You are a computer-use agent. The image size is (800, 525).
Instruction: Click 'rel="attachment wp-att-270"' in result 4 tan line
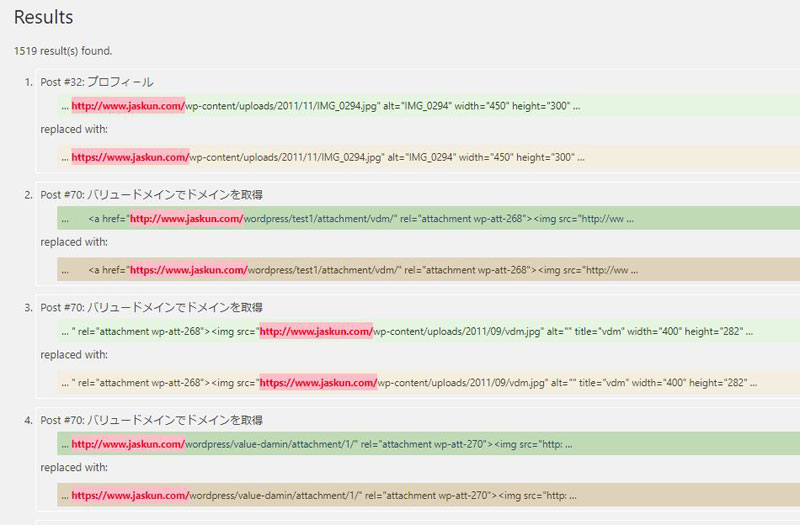click(x=428, y=496)
